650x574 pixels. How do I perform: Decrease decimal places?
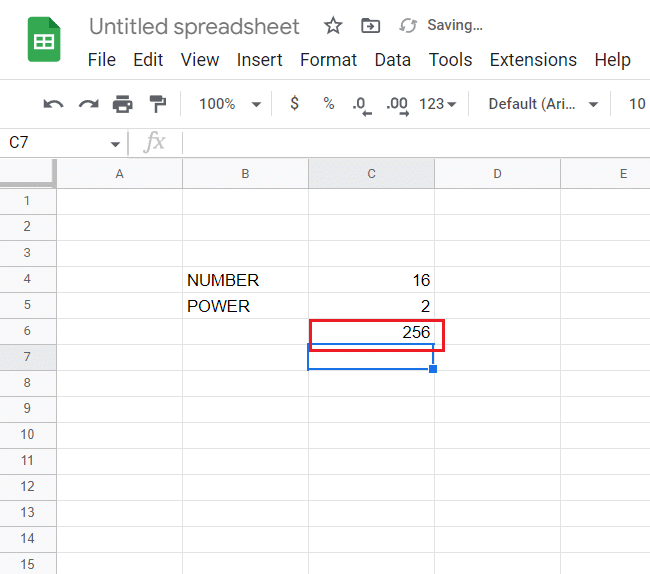tap(362, 105)
